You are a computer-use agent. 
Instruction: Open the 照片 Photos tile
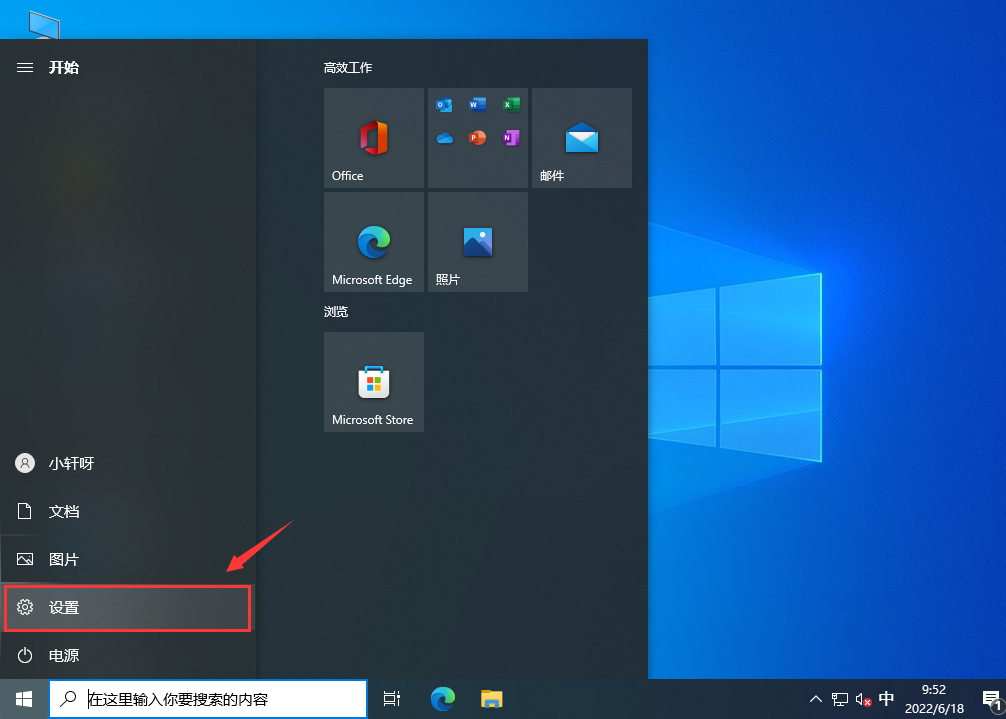pyautogui.click(x=477, y=242)
